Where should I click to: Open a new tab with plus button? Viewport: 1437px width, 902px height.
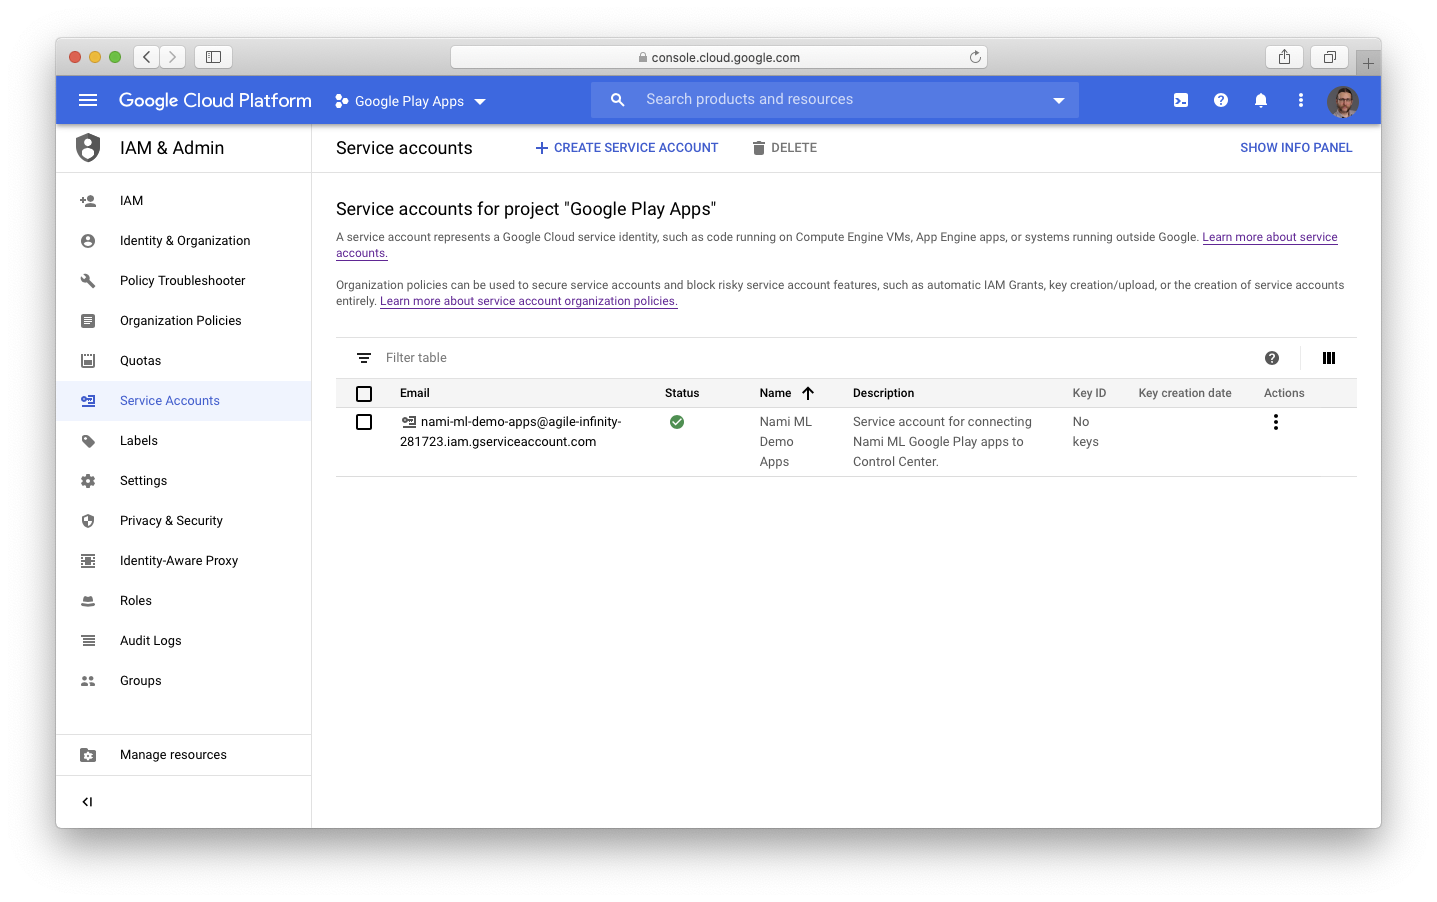click(1368, 63)
